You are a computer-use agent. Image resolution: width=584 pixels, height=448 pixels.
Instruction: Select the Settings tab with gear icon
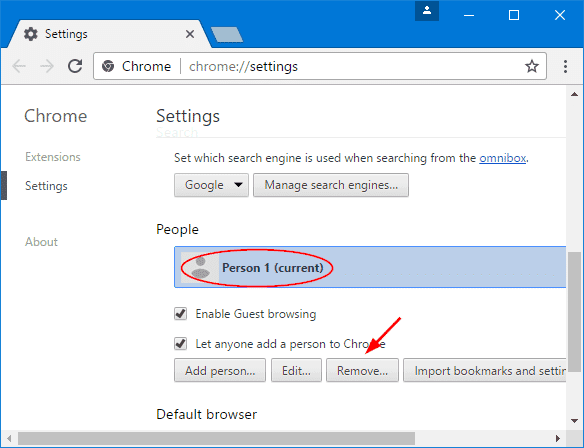coord(108,34)
